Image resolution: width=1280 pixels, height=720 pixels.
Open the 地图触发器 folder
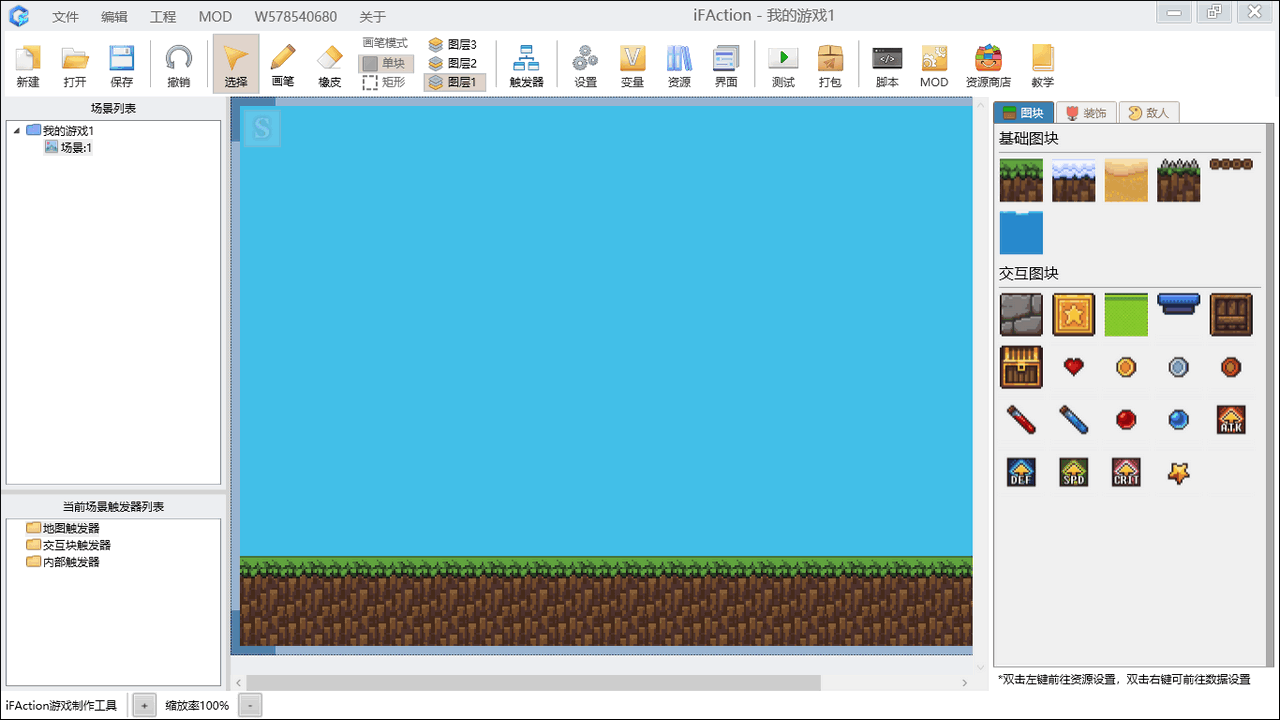(63, 528)
